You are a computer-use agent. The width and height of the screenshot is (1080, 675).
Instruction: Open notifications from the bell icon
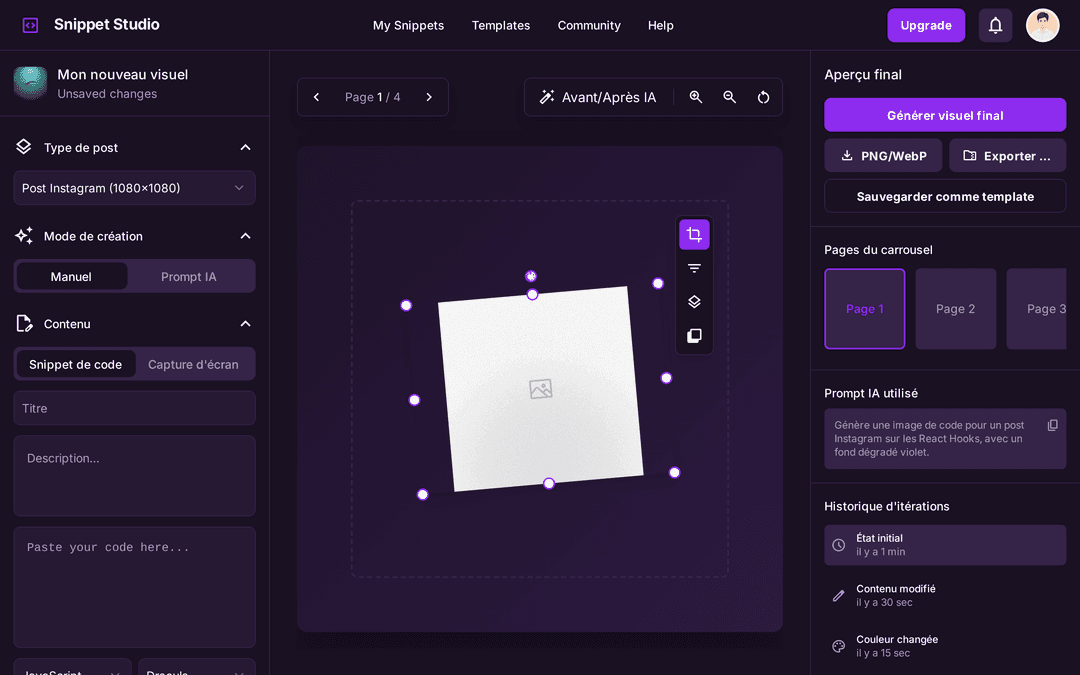coord(995,24)
